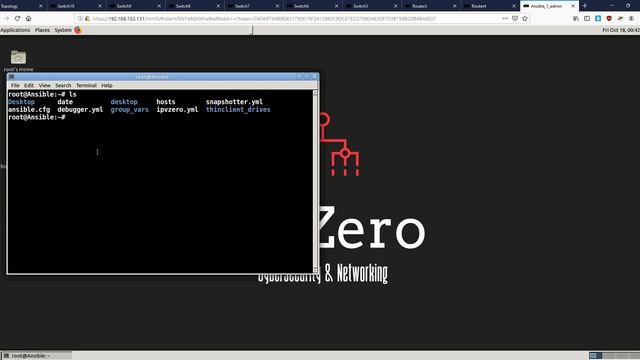The width and height of the screenshot is (640, 360).
Task: Close the Switch10 browser tab
Action: (100, 6)
